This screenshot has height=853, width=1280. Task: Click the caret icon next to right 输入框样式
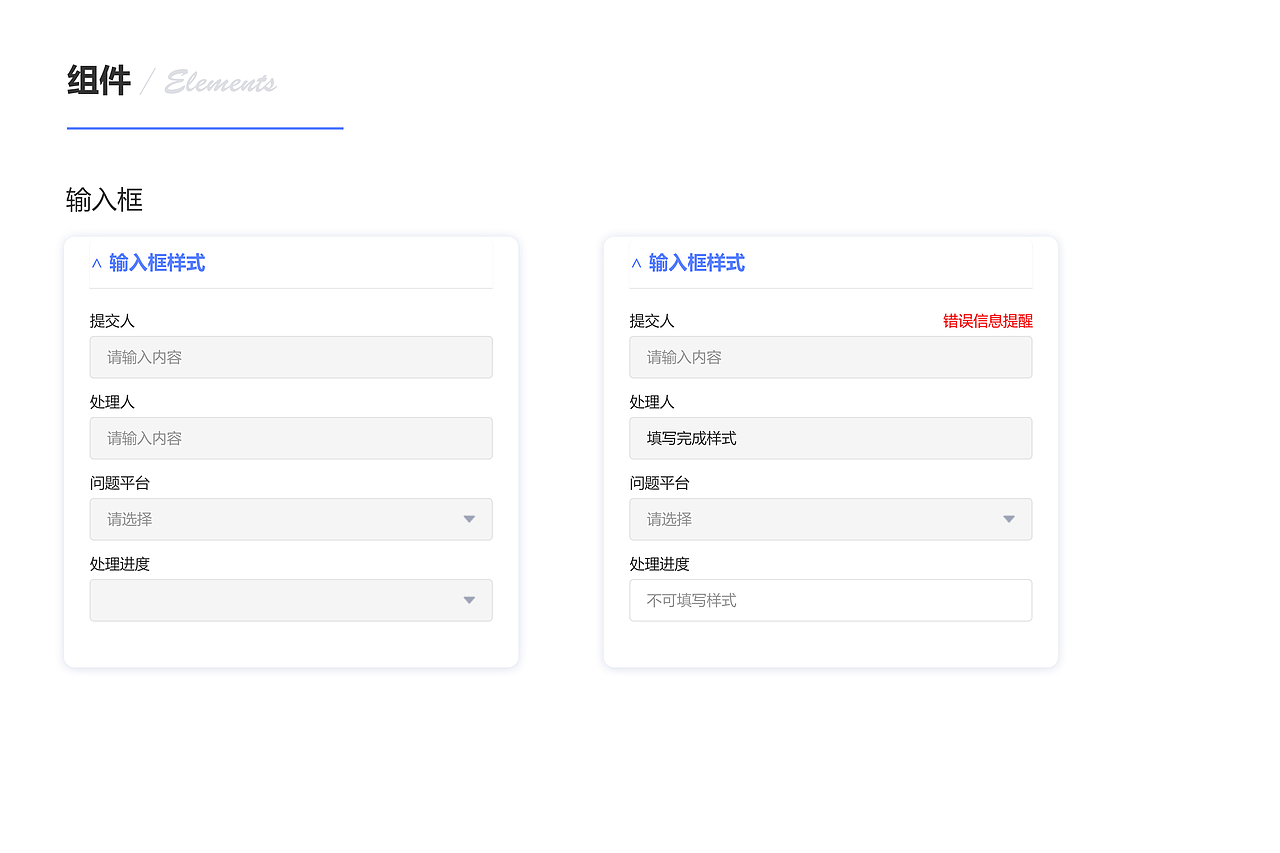pos(635,262)
